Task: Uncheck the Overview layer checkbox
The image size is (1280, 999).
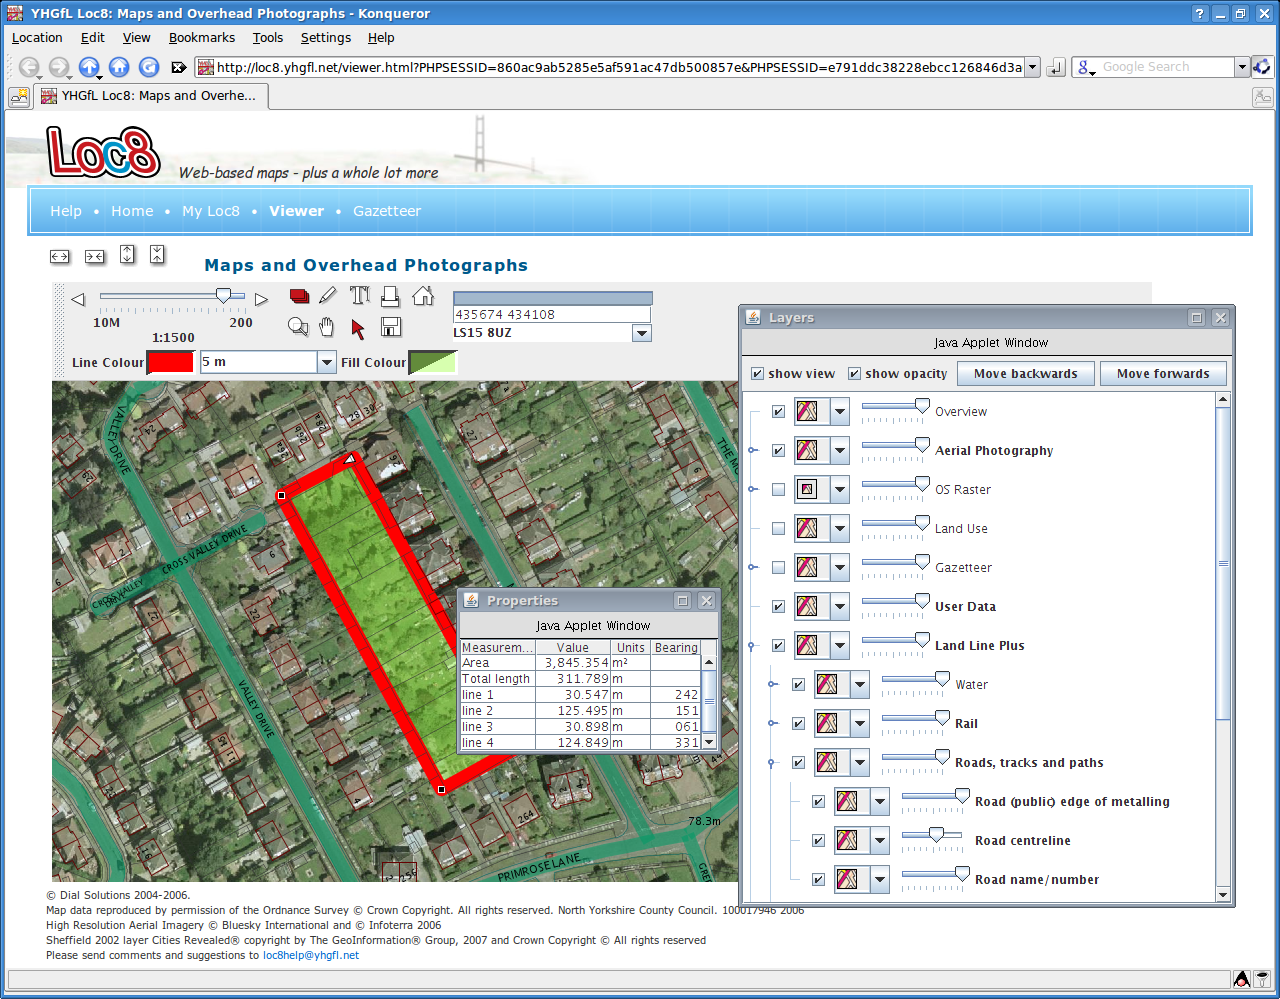Action: click(778, 411)
